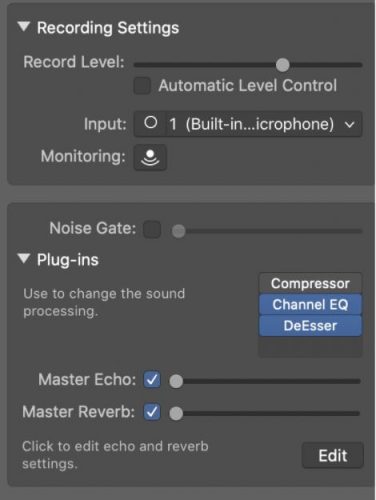Disable the Master Echo checkbox
Image resolution: width=376 pixels, height=500 pixels.
(152, 380)
